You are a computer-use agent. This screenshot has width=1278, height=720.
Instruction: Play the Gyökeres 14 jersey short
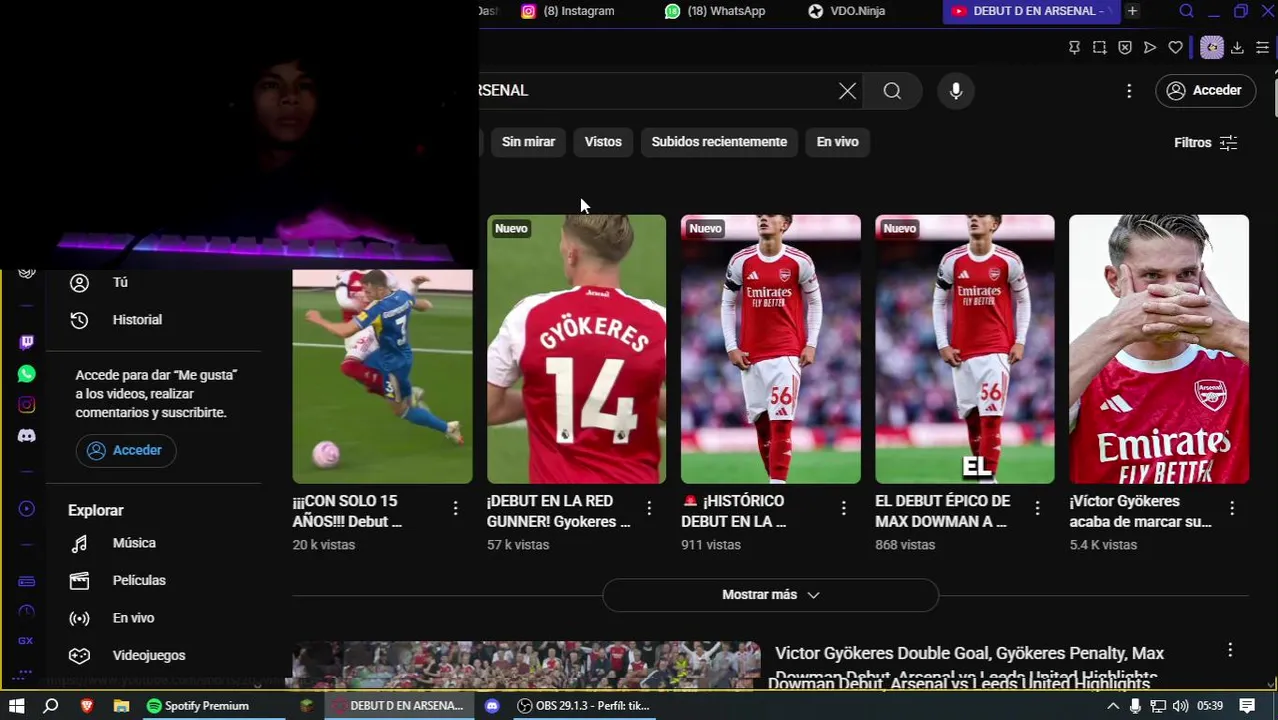[576, 349]
